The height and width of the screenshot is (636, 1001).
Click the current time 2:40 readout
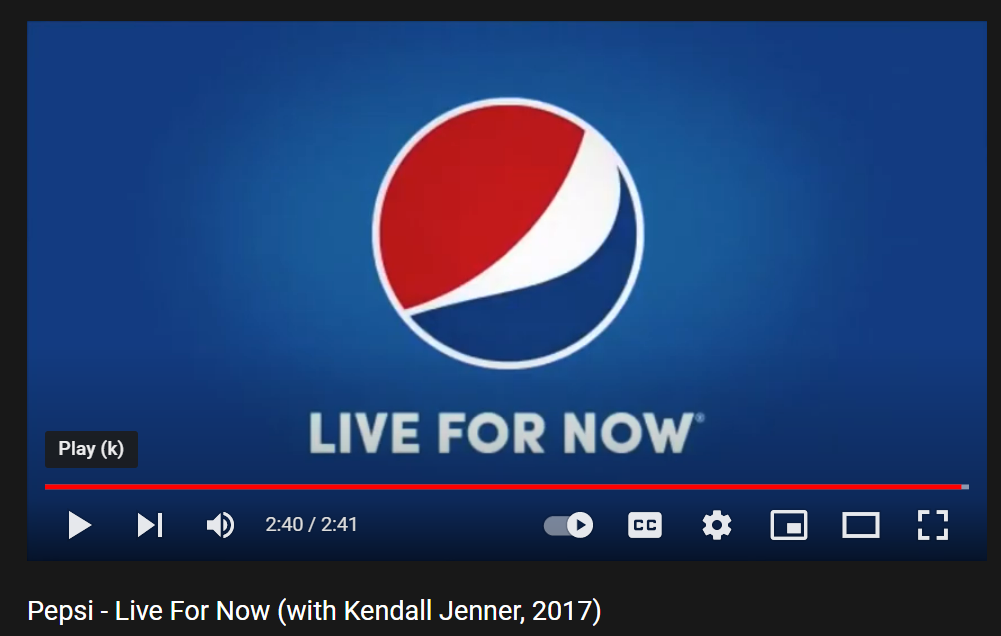[x=283, y=525]
